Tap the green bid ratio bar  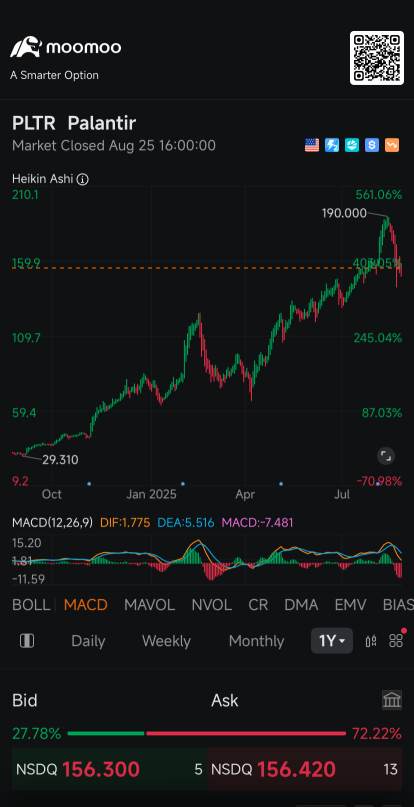point(106,733)
